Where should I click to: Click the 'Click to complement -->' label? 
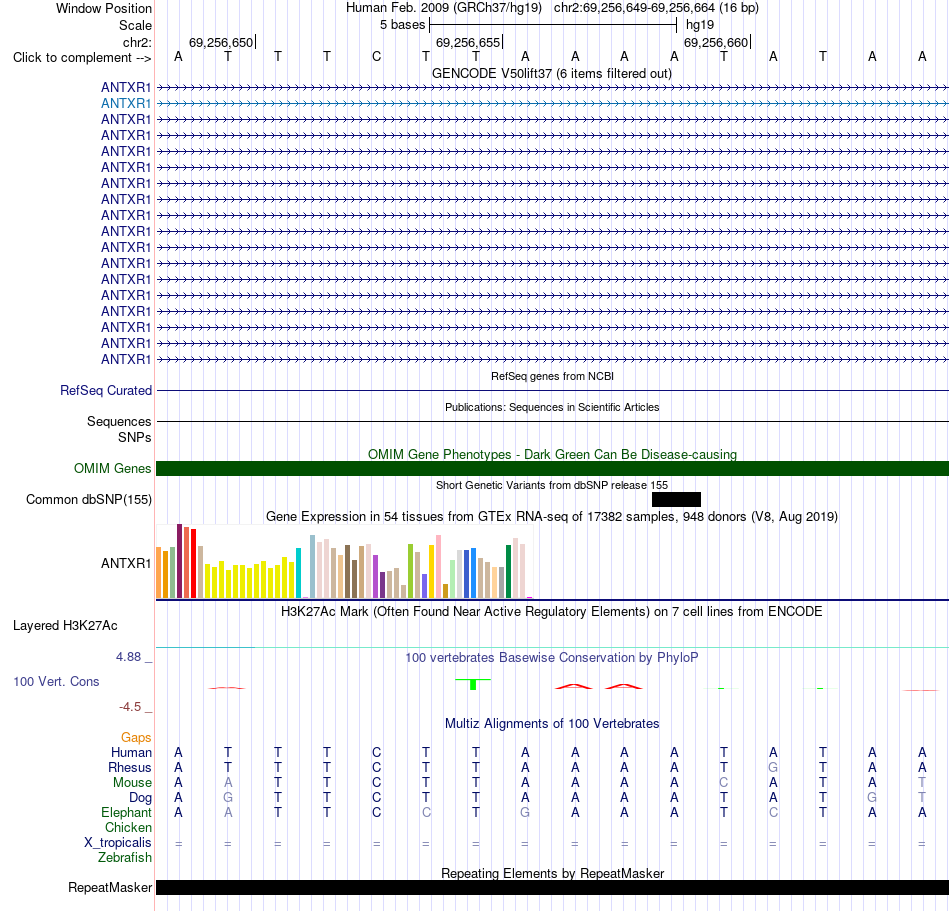pos(82,58)
